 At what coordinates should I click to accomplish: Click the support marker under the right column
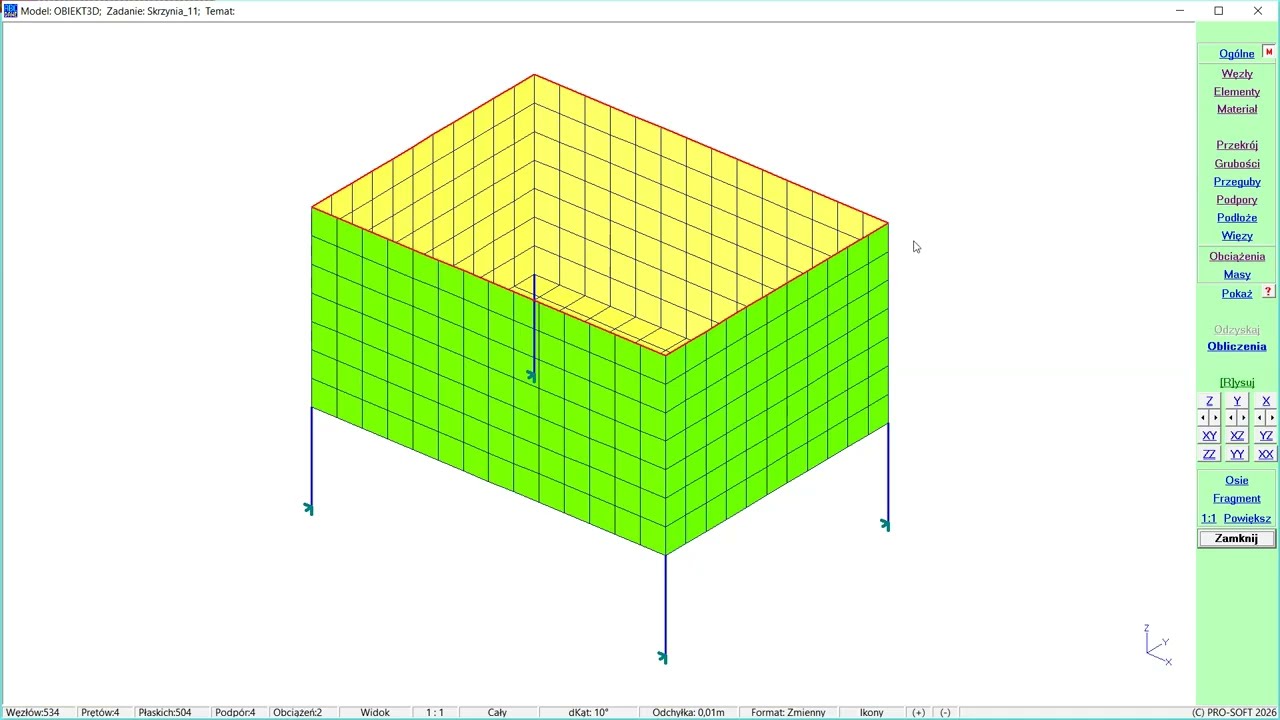(x=884, y=524)
